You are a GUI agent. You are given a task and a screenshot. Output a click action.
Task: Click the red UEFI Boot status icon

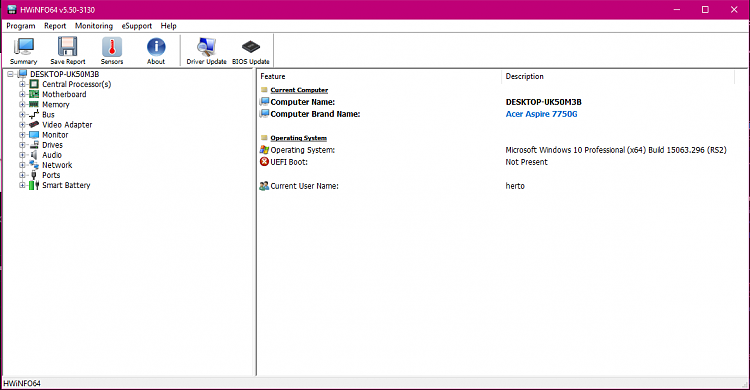pos(264,162)
